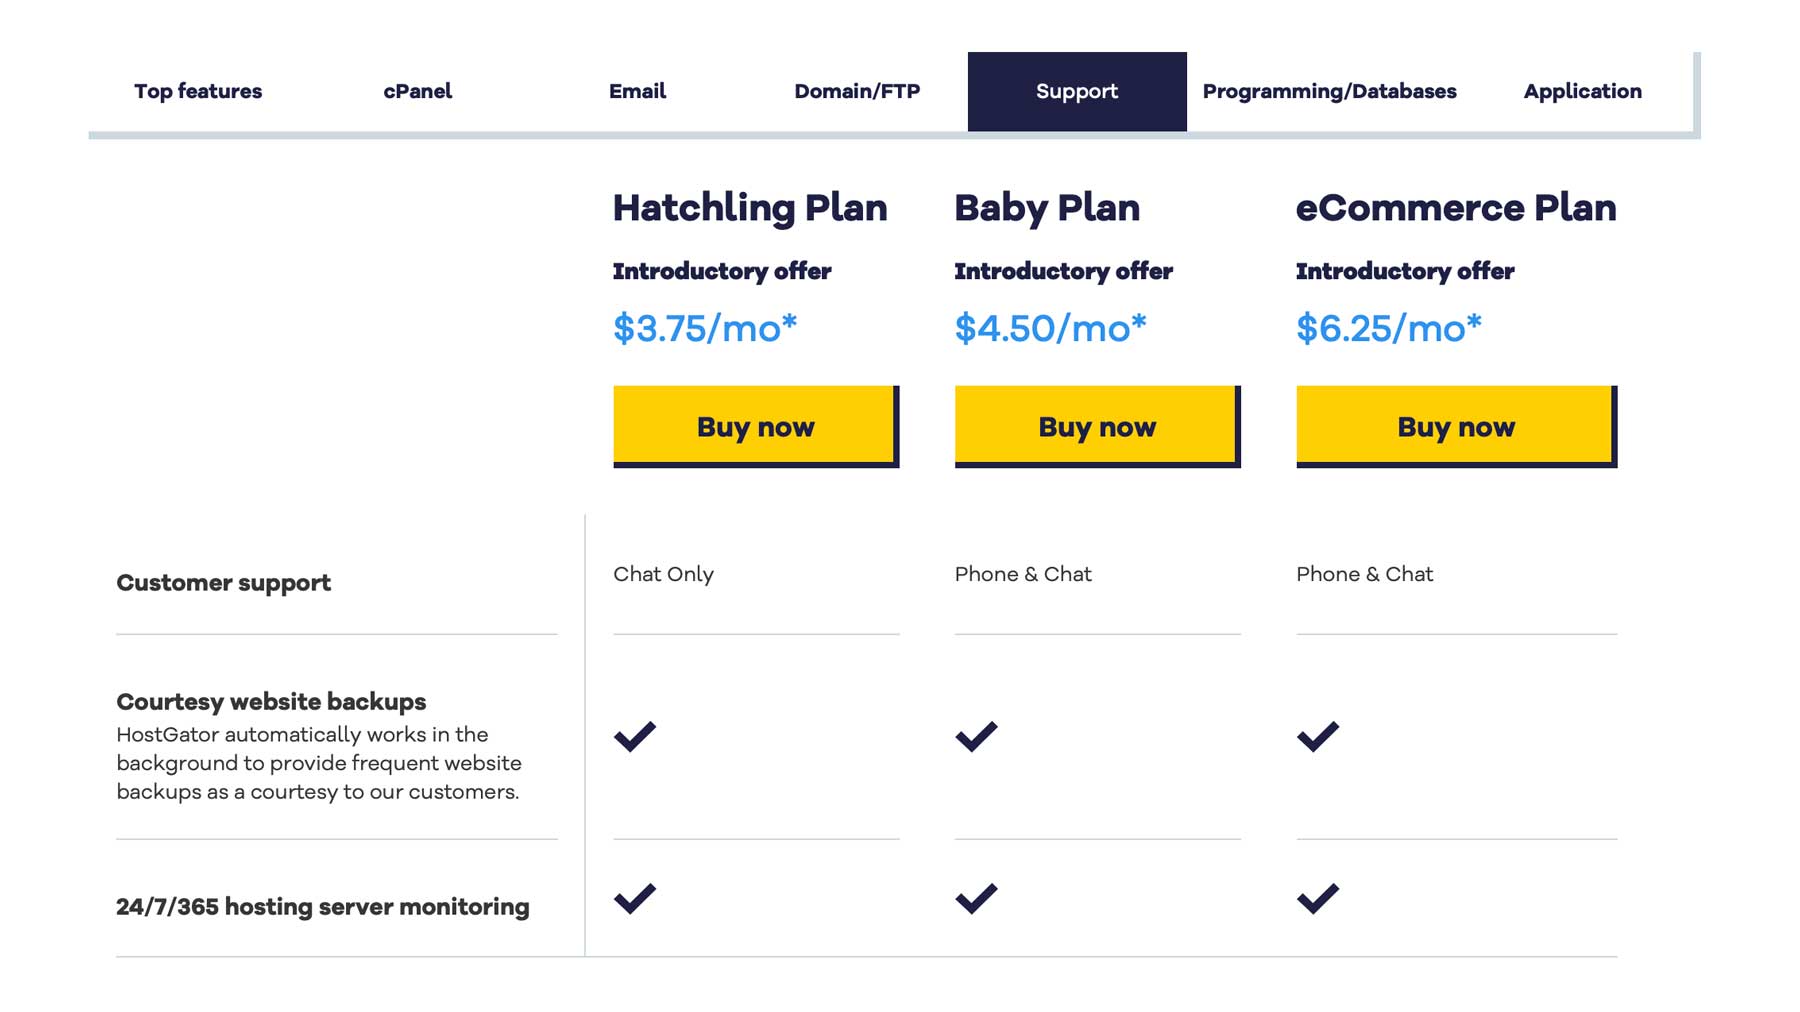Click Buy now for Hatchling Plan
Image resolution: width=1800 pixels, height=1012 pixels.
pos(754,426)
